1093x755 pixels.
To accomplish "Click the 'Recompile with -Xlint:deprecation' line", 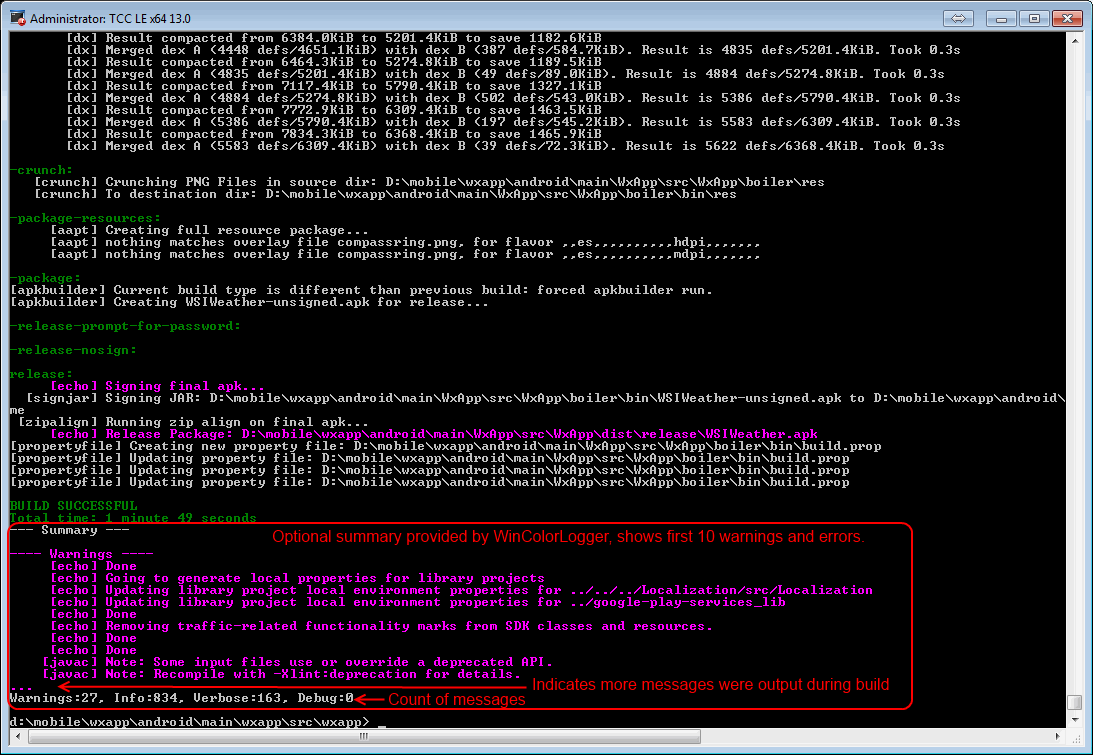I will pos(282,674).
